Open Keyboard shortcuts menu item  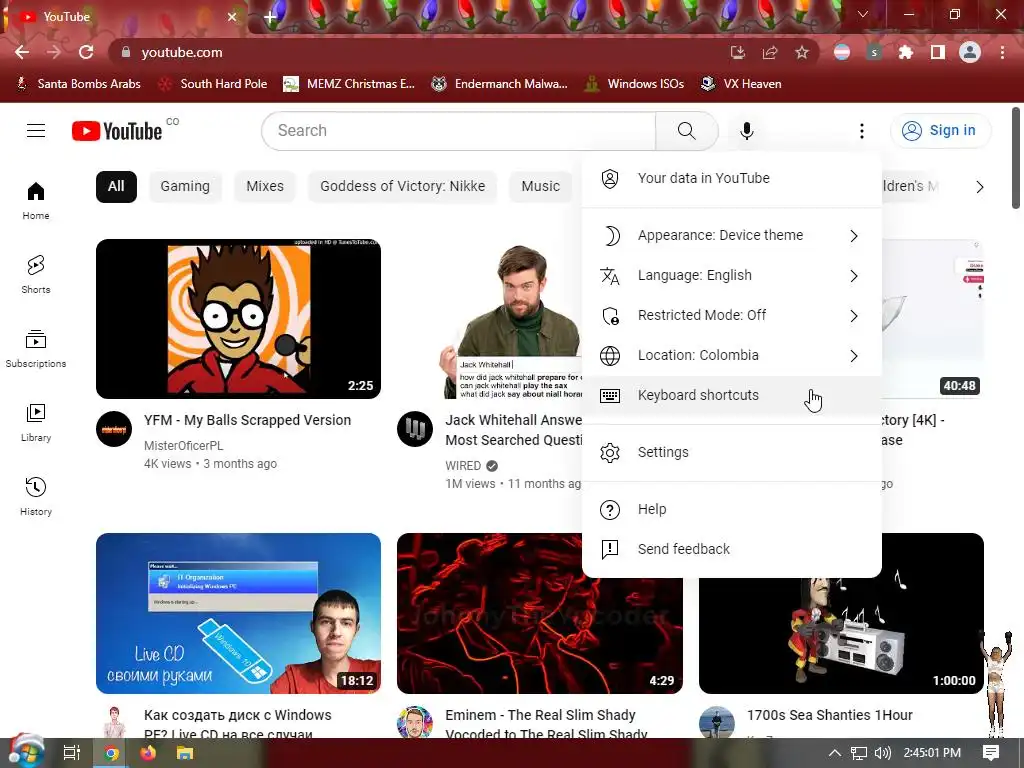[731, 395]
